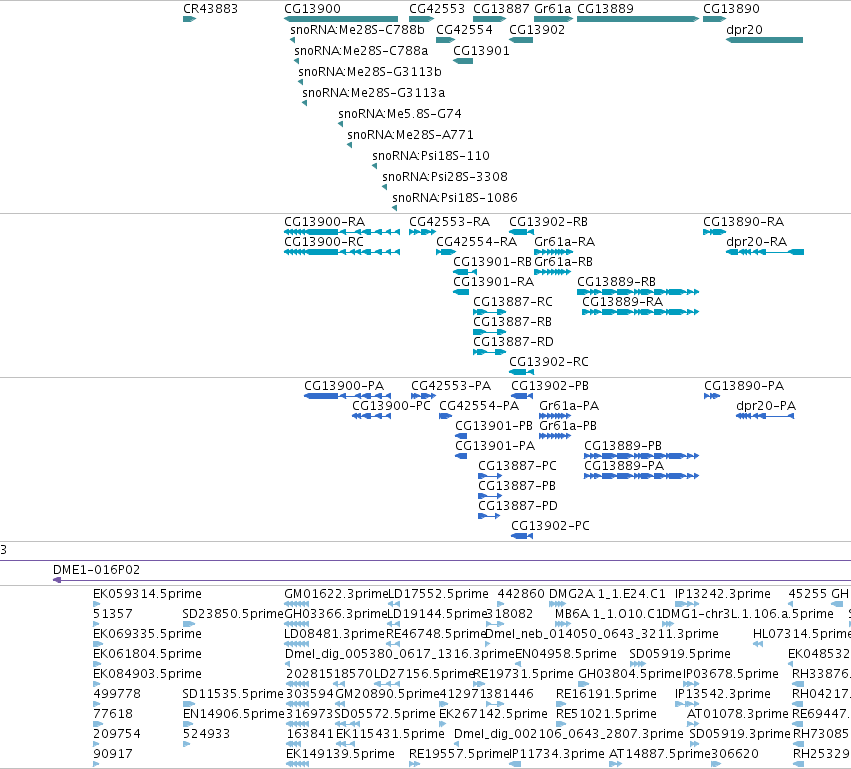Click the CG42553 gene label
The height and width of the screenshot is (769, 851).
tap(437, 9)
